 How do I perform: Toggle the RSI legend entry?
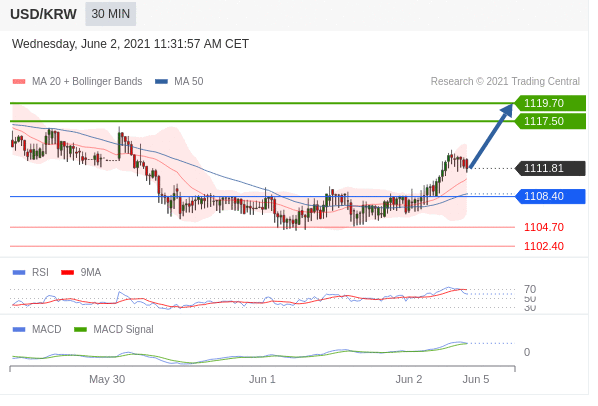click(31, 272)
